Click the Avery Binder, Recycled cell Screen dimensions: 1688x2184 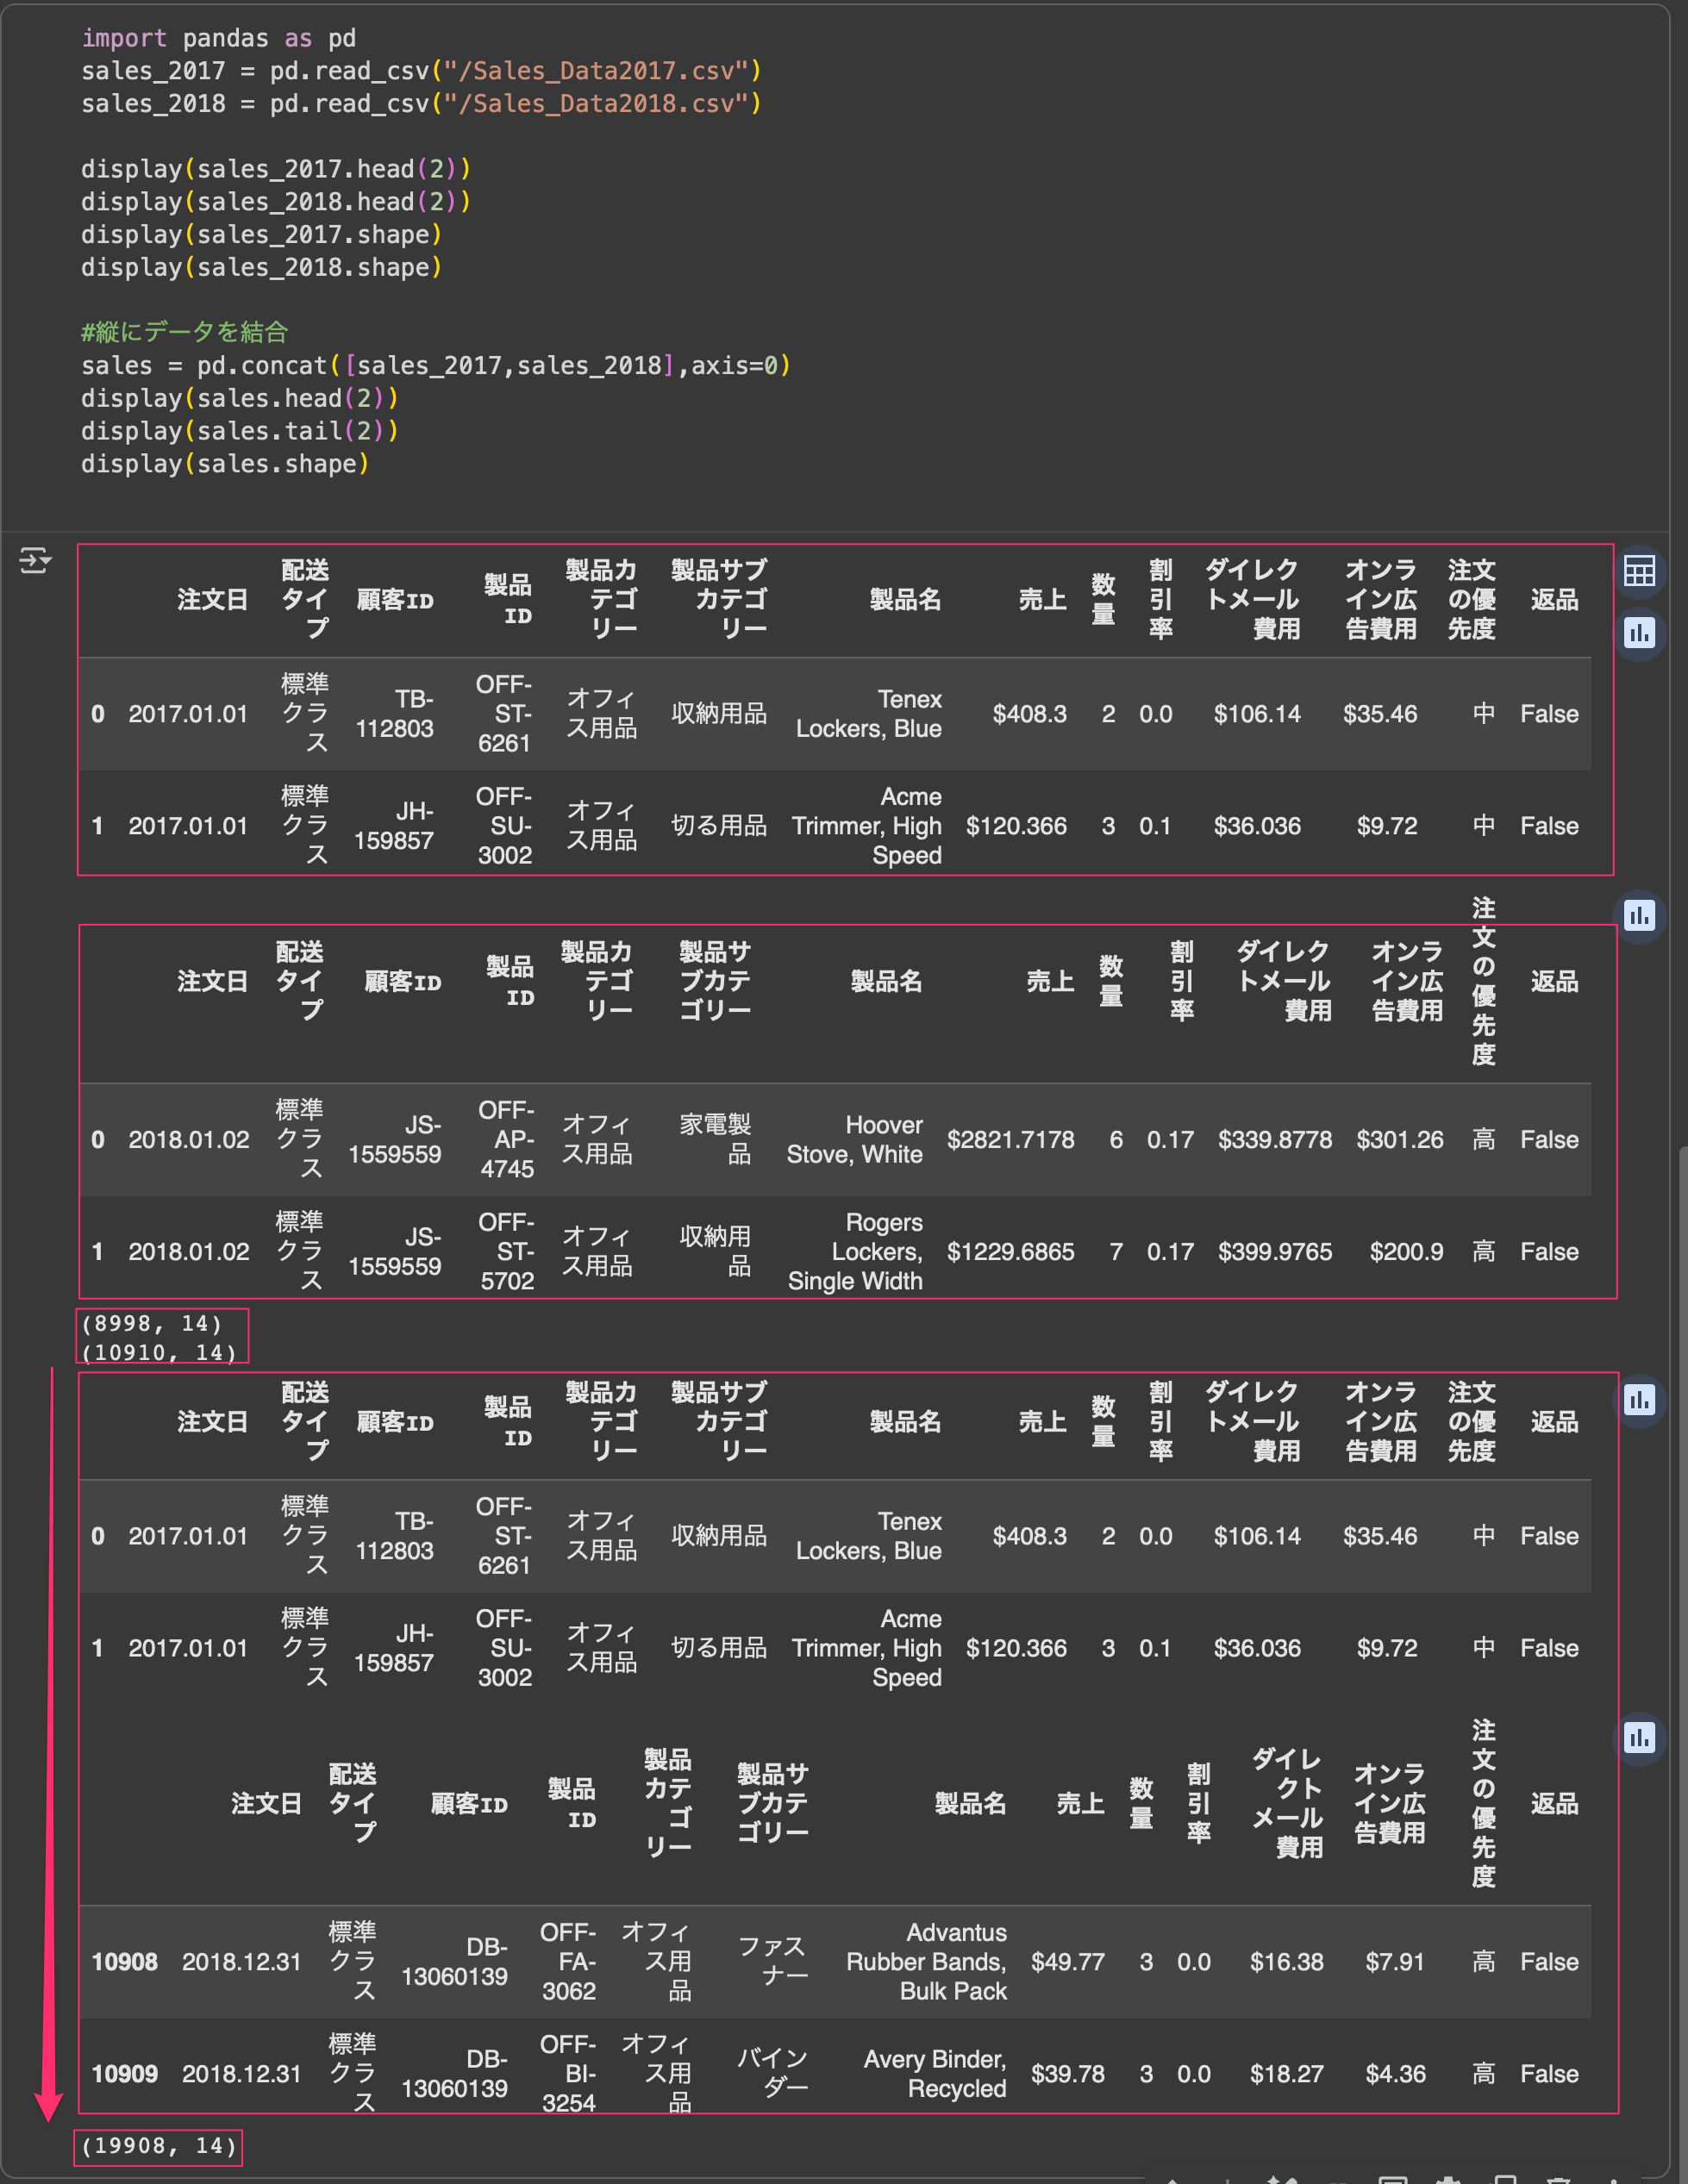tap(935, 2074)
